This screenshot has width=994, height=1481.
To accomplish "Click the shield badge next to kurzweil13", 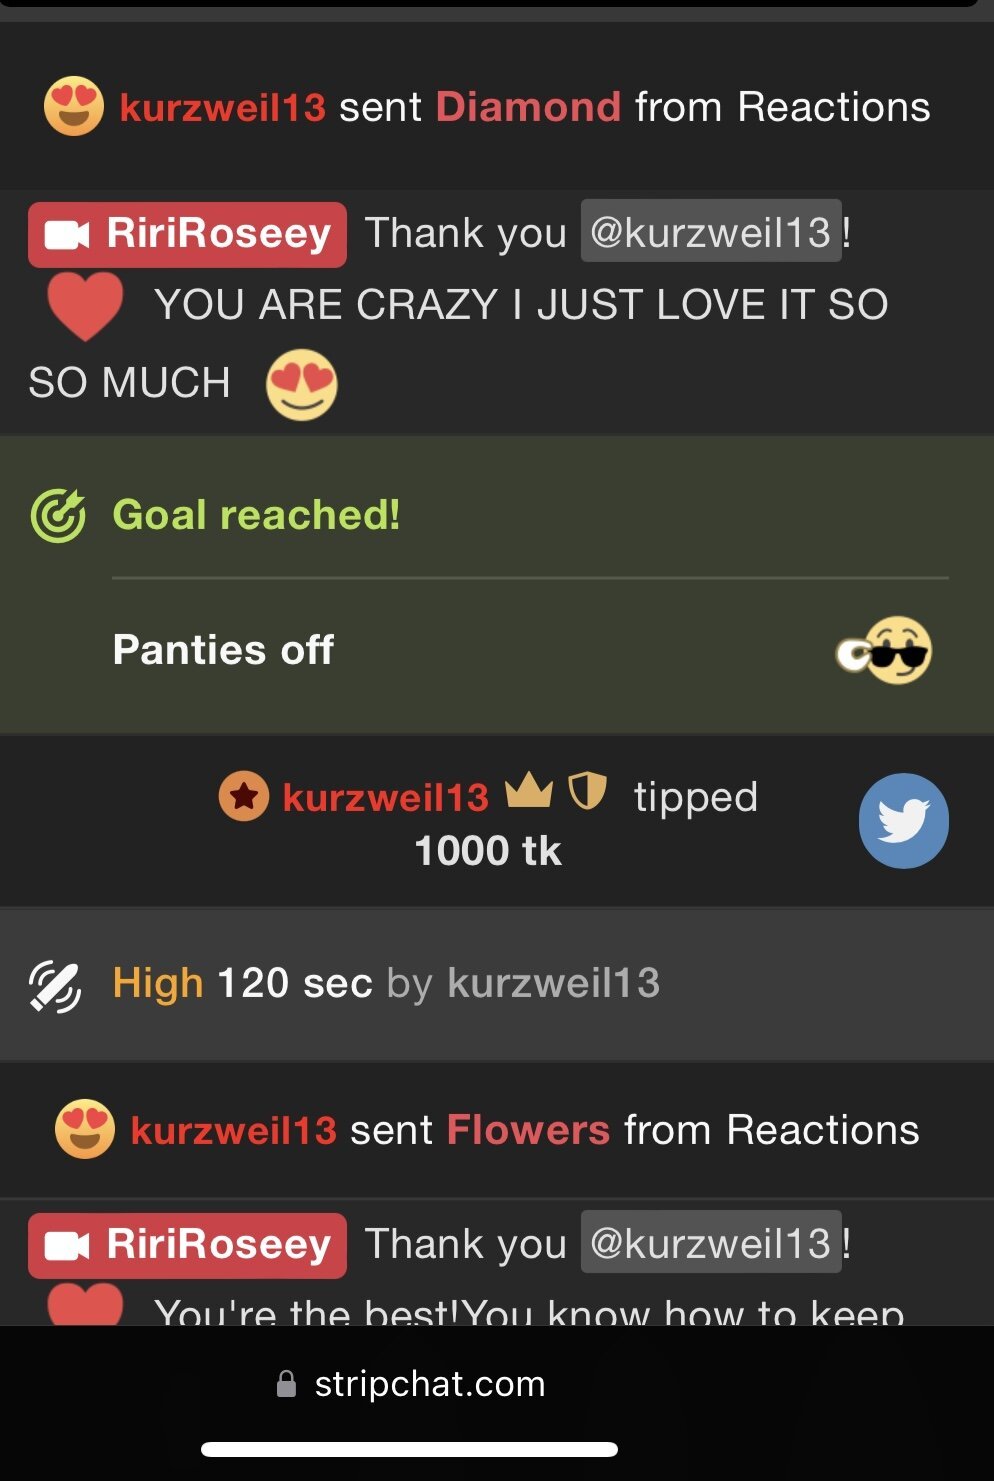I will pyautogui.click(x=587, y=791).
